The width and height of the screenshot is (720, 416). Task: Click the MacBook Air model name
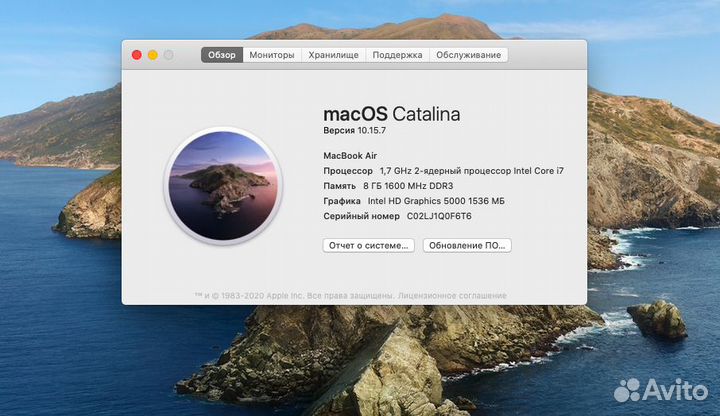click(x=350, y=156)
